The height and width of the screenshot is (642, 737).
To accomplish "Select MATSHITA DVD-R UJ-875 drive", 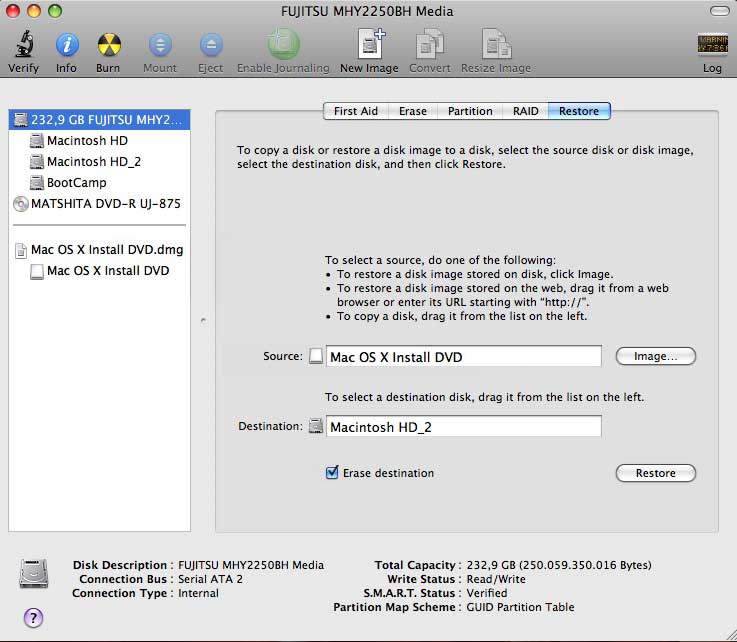I will click(x=99, y=204).
